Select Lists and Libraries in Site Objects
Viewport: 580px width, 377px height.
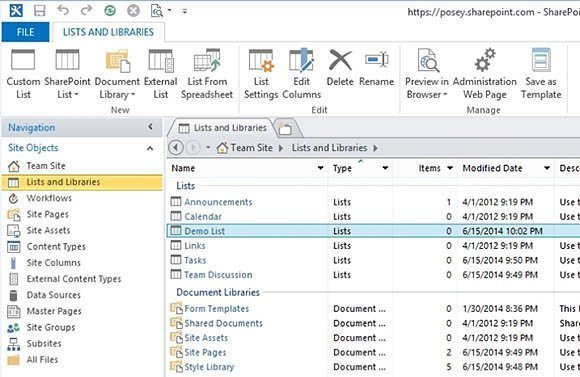(x=82, y=182)
